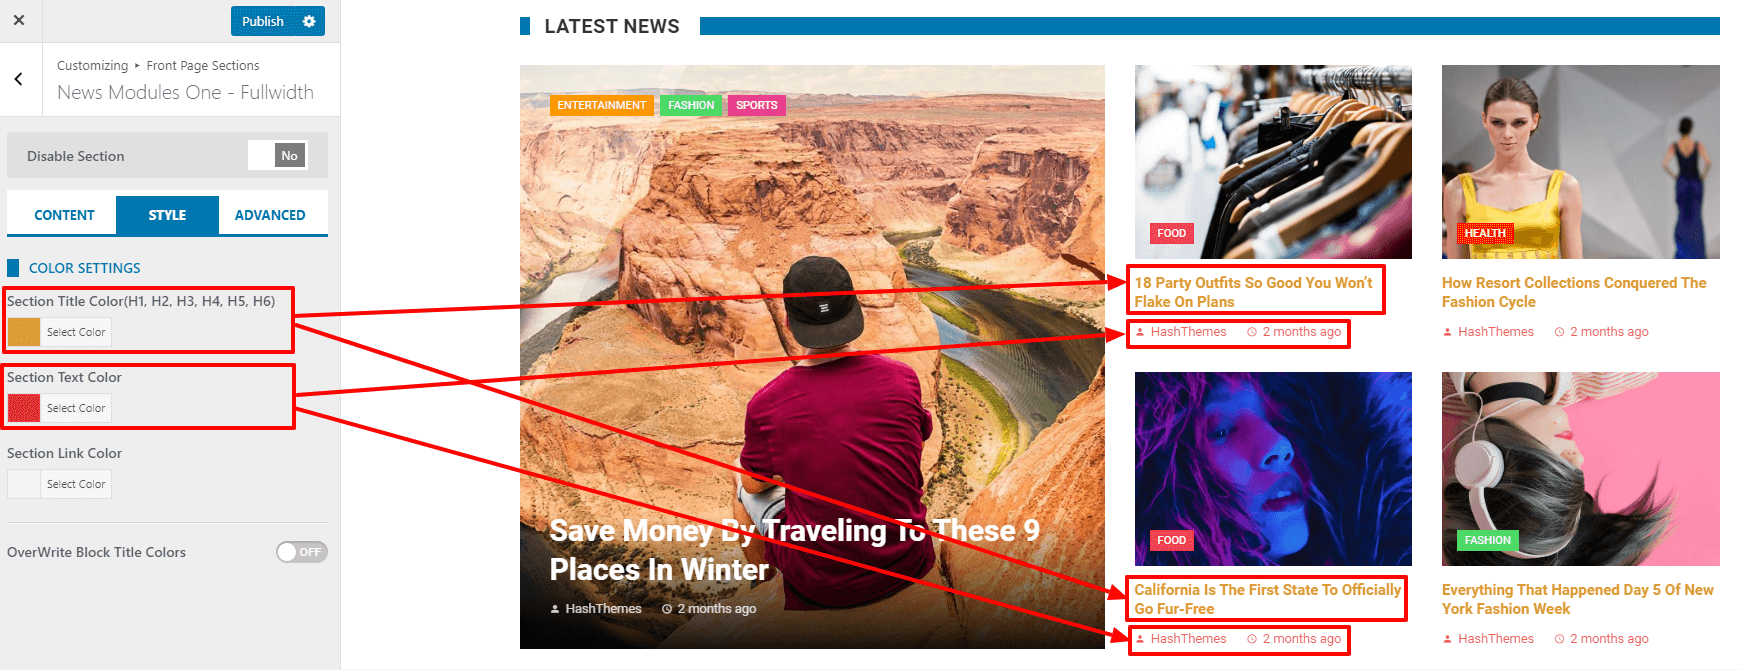Turn on OverWrite Block Title Colors
This screenshot has height=670, width=1740.
pos(302,552)
